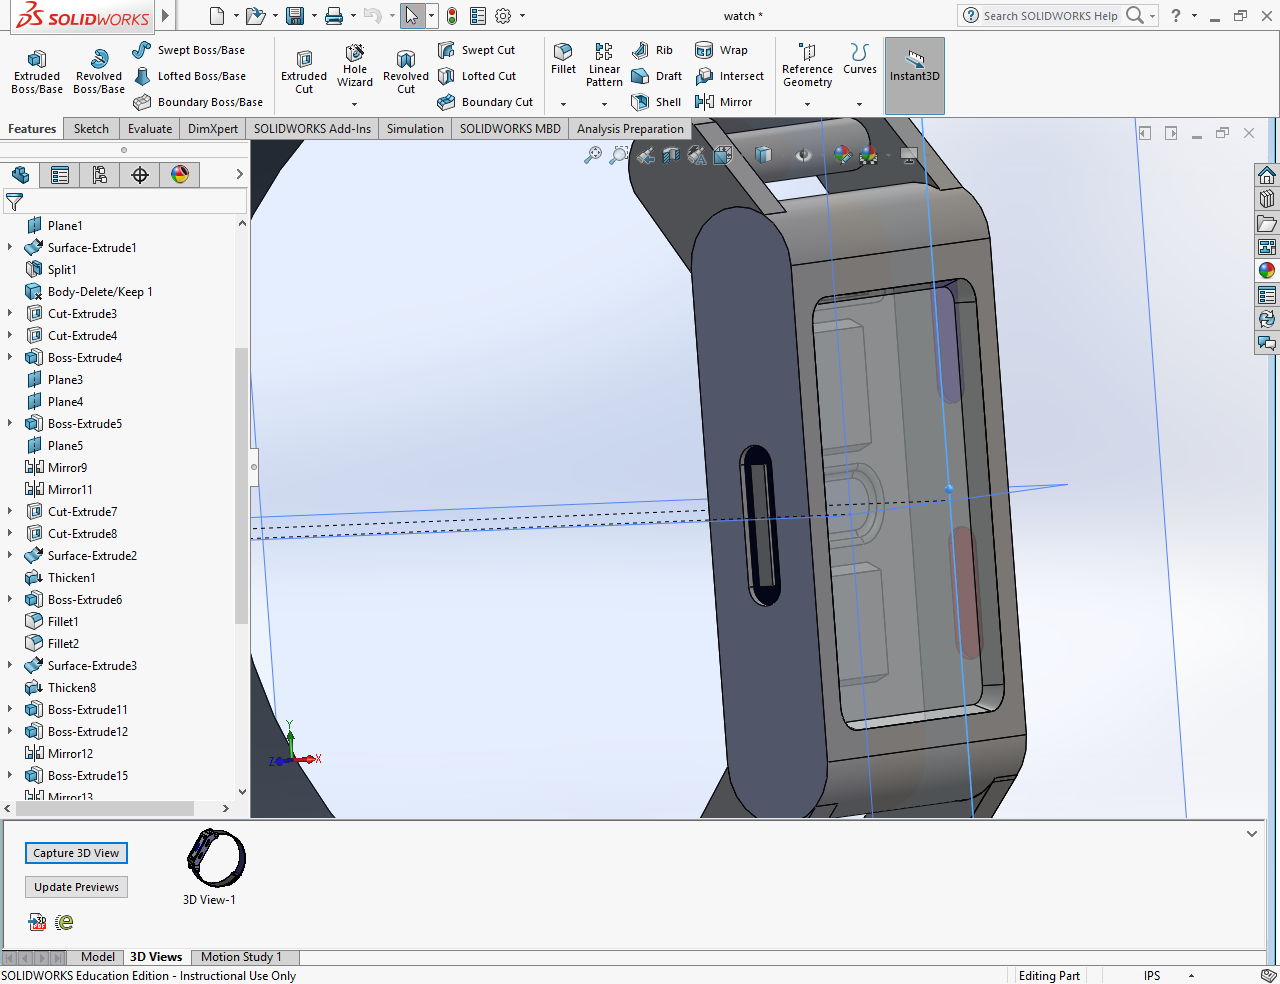Switch to the Sketch tab
The height and width of the screenshot is (984, 1280).
point(91,129)
